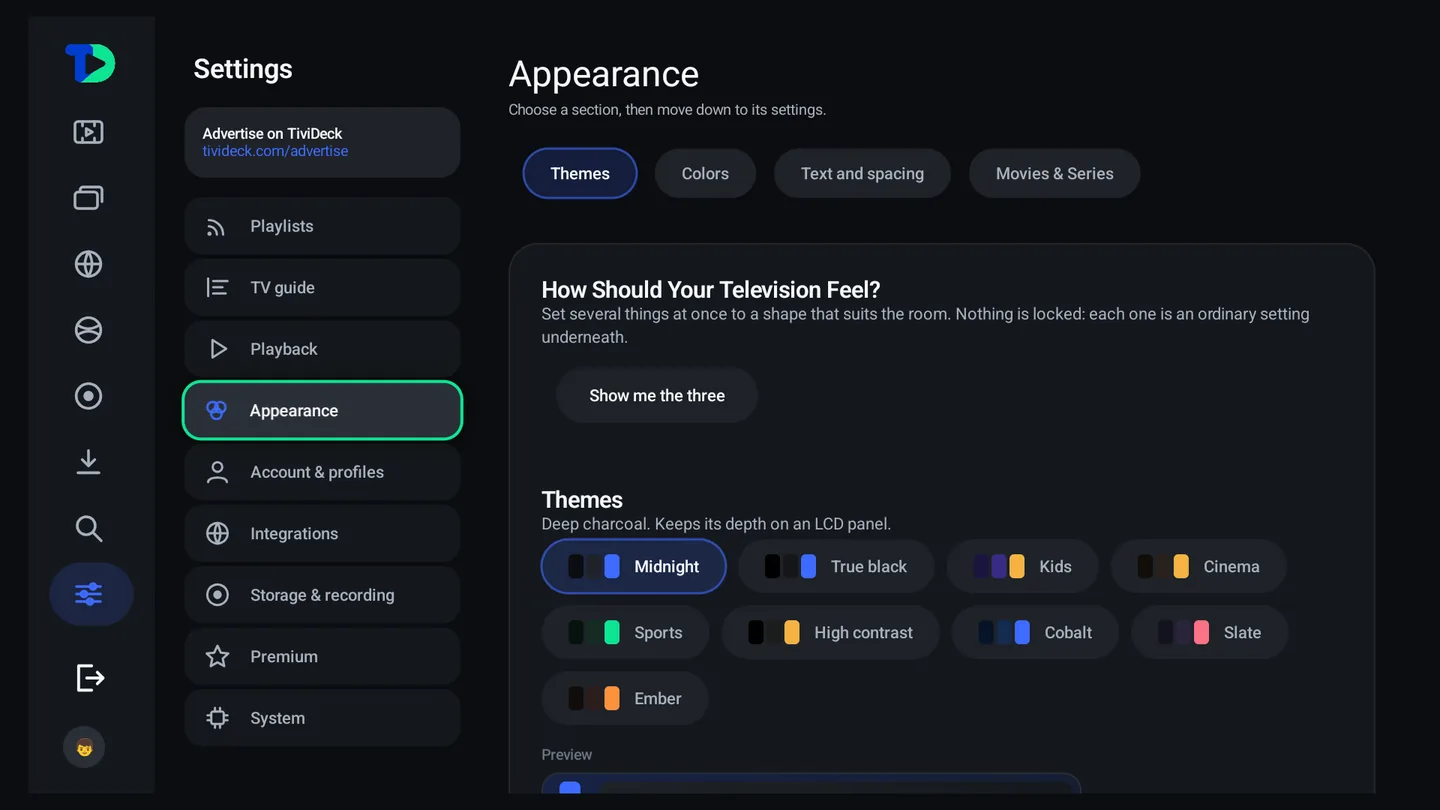Select the True black theme

pos(836,566)
